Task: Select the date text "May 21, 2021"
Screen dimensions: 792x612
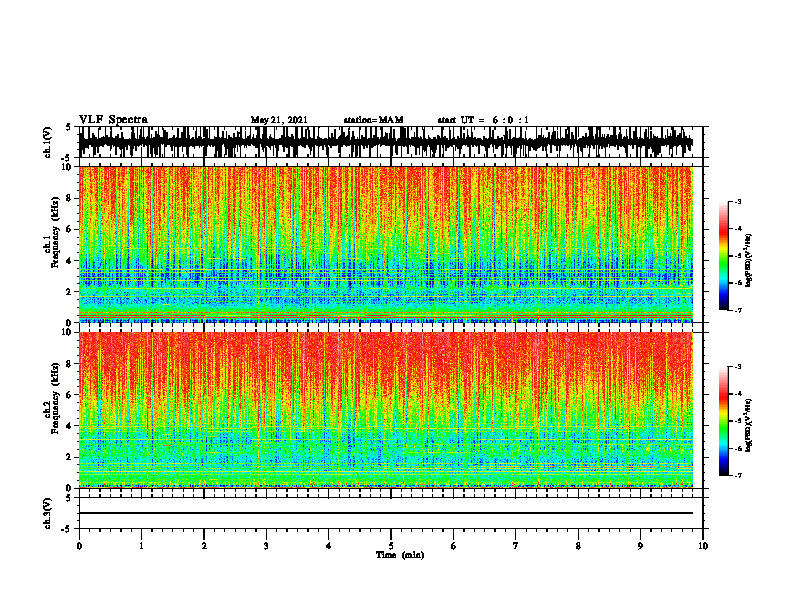Action: tap(279, 120)
